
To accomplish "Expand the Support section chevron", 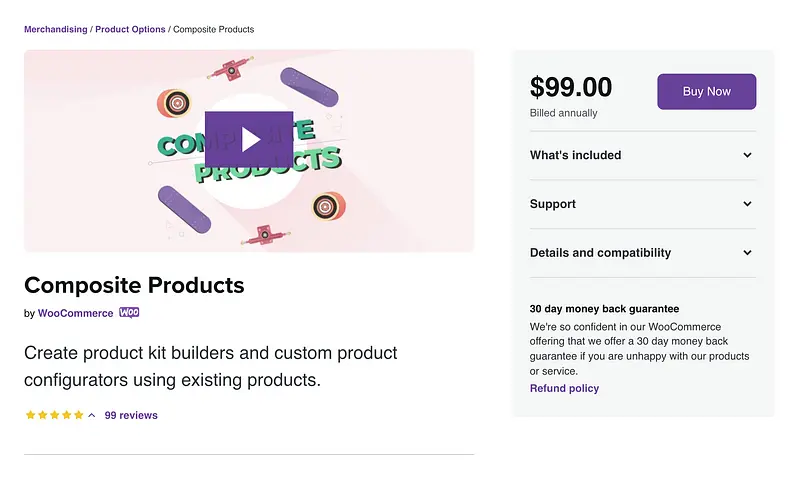I will (x=747, y=204).
